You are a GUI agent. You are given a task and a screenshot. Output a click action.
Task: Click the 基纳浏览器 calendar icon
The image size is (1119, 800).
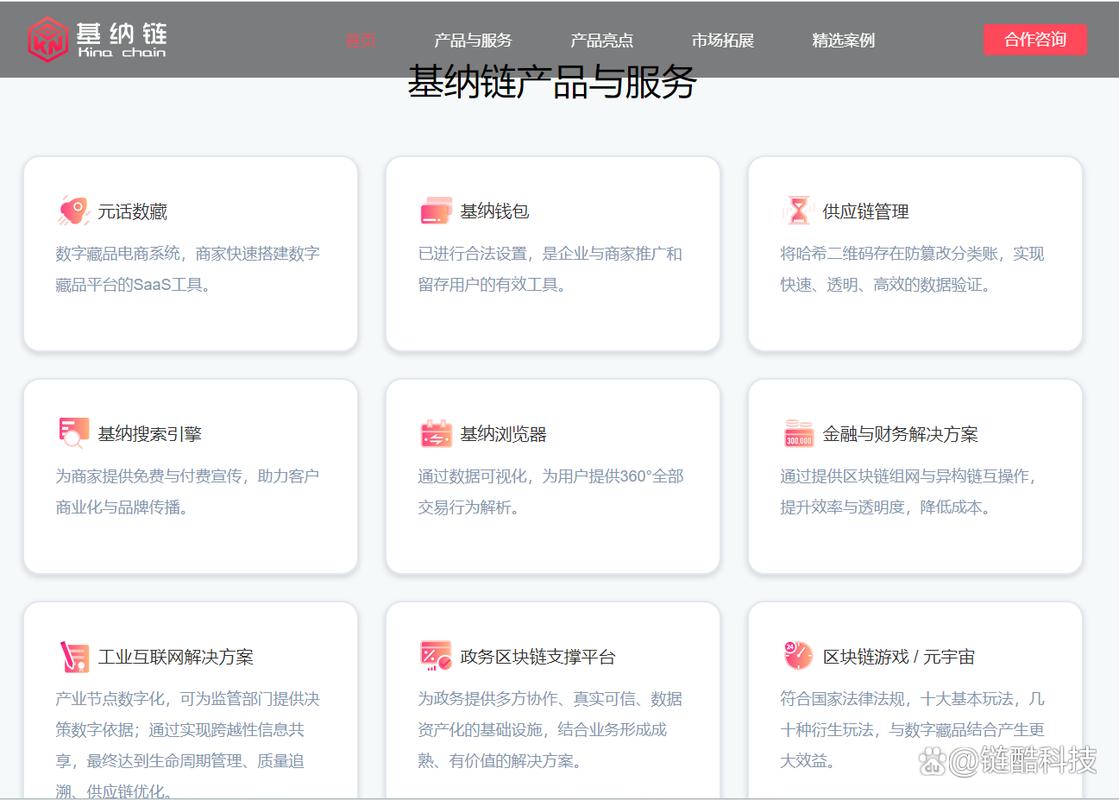click(436, 433)
